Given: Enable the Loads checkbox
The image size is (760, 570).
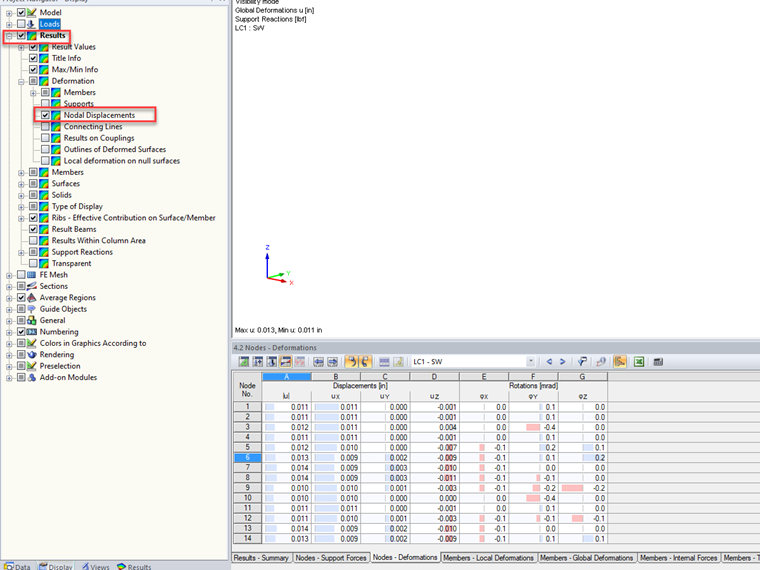Looking at the screenshot, I should click(21, 24).
